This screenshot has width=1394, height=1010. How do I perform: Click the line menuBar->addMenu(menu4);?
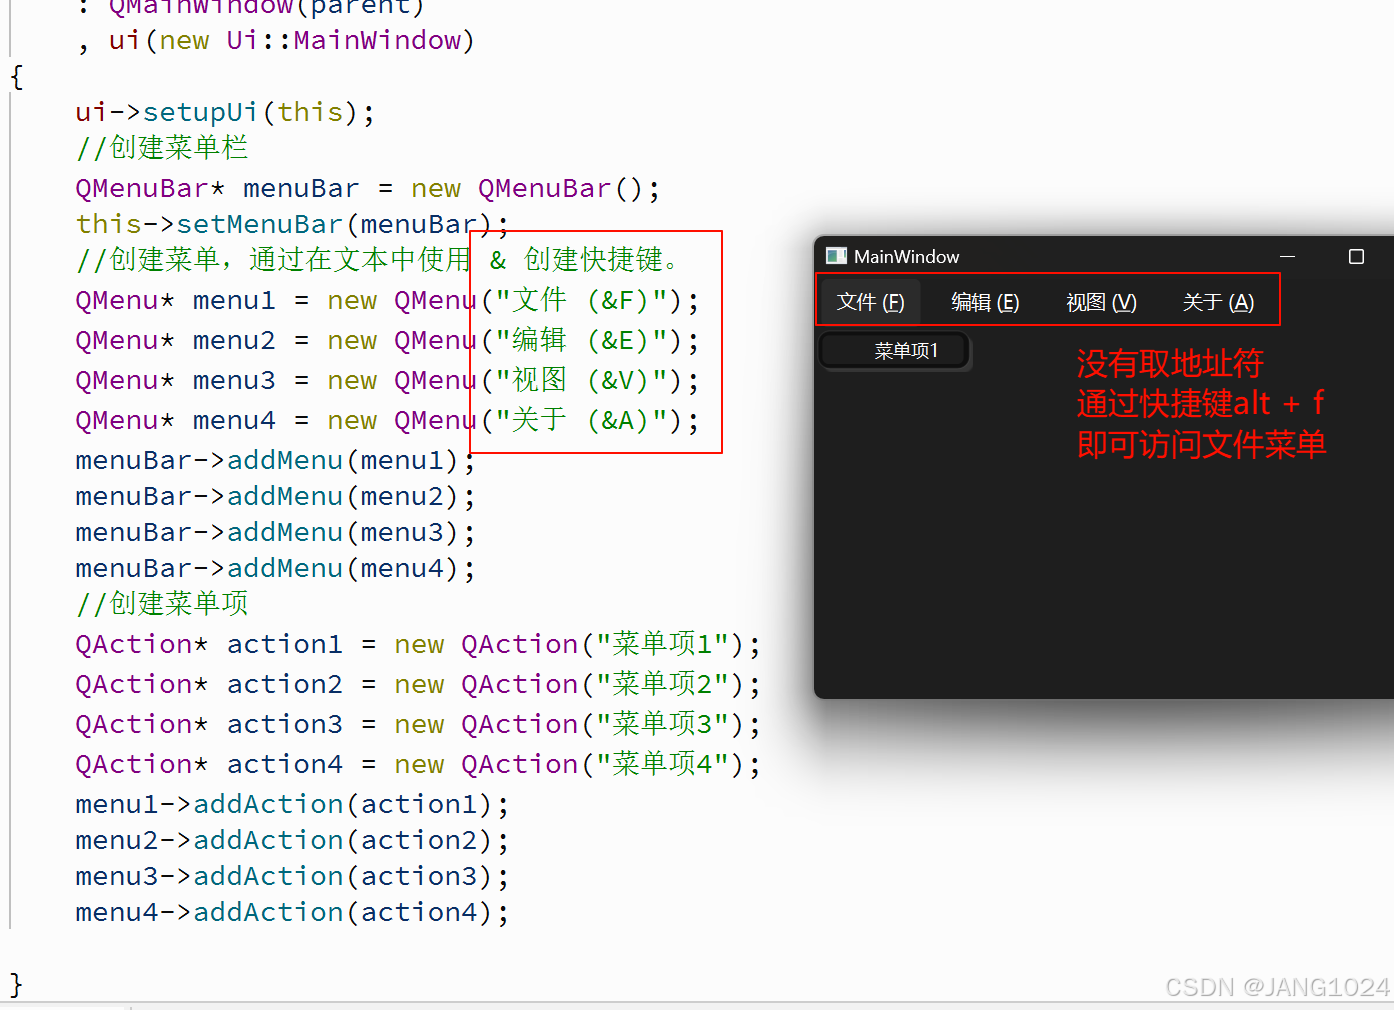(x=275, y=568)
